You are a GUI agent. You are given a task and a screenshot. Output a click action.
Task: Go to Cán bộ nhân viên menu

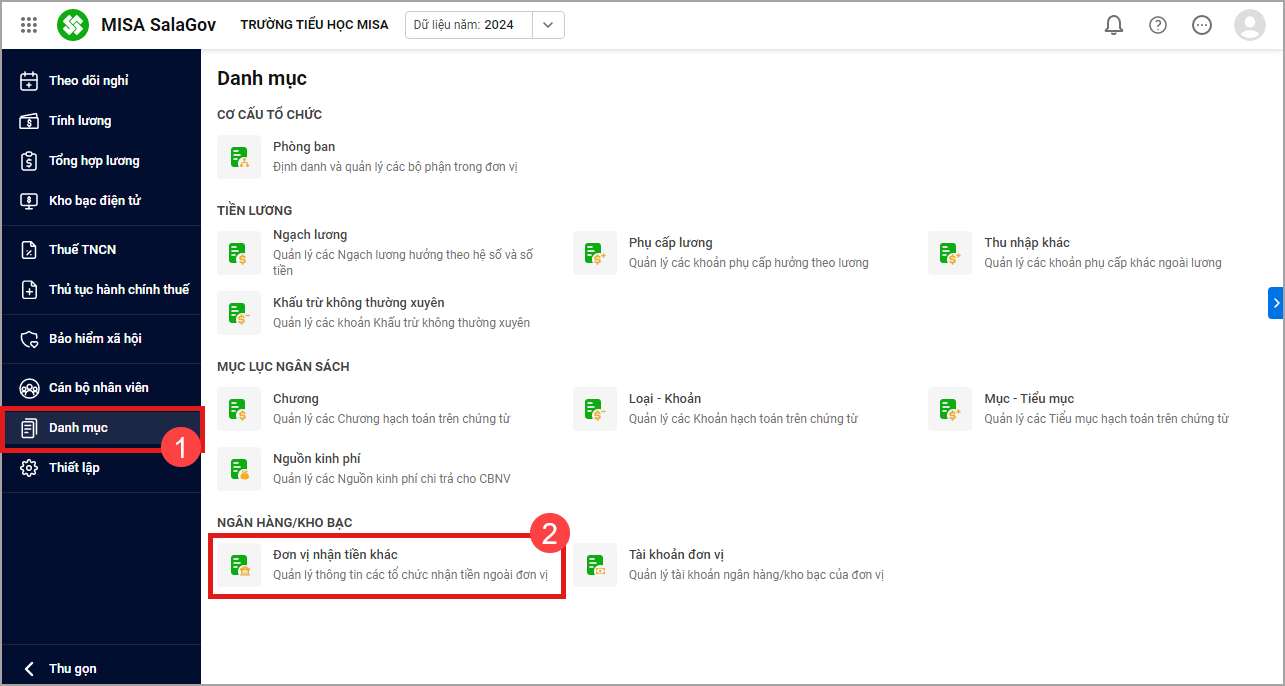[99, 388]
